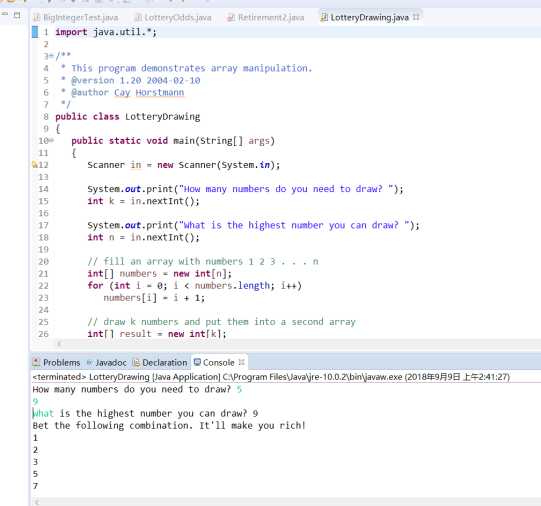
Task: Click the Declaration tab icon
Action: [x=136, y=363]
